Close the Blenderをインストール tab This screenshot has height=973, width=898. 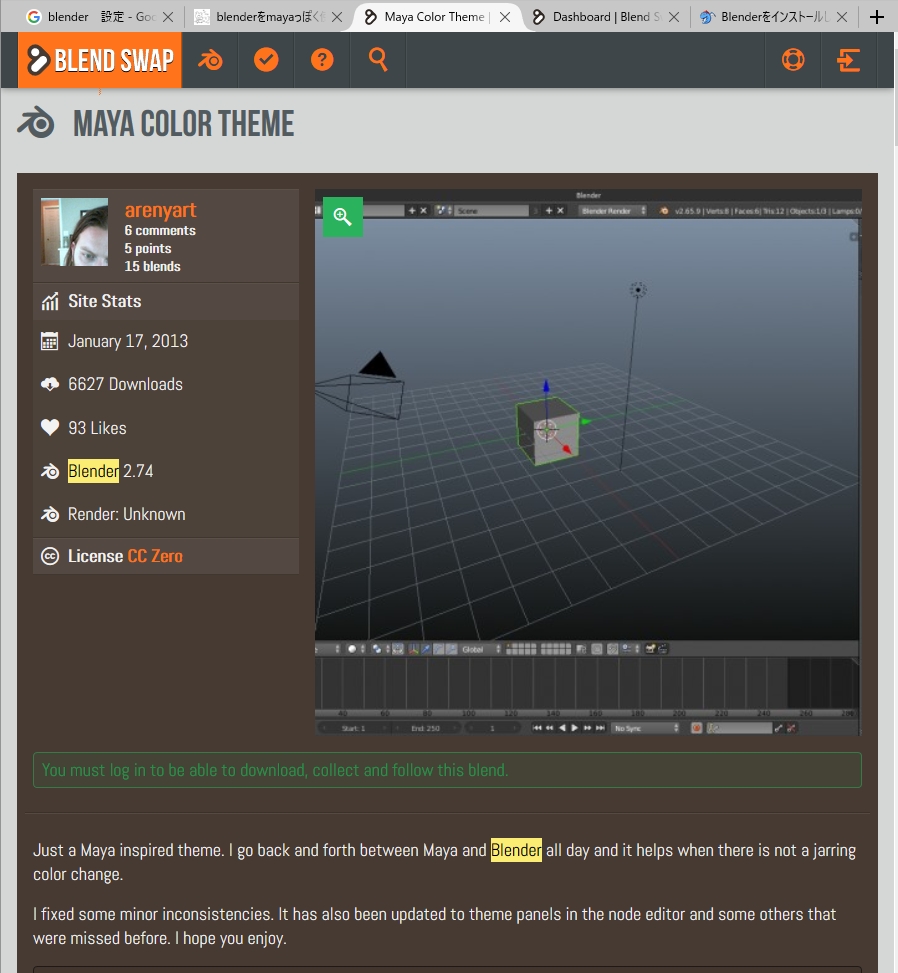coord(842,17)
